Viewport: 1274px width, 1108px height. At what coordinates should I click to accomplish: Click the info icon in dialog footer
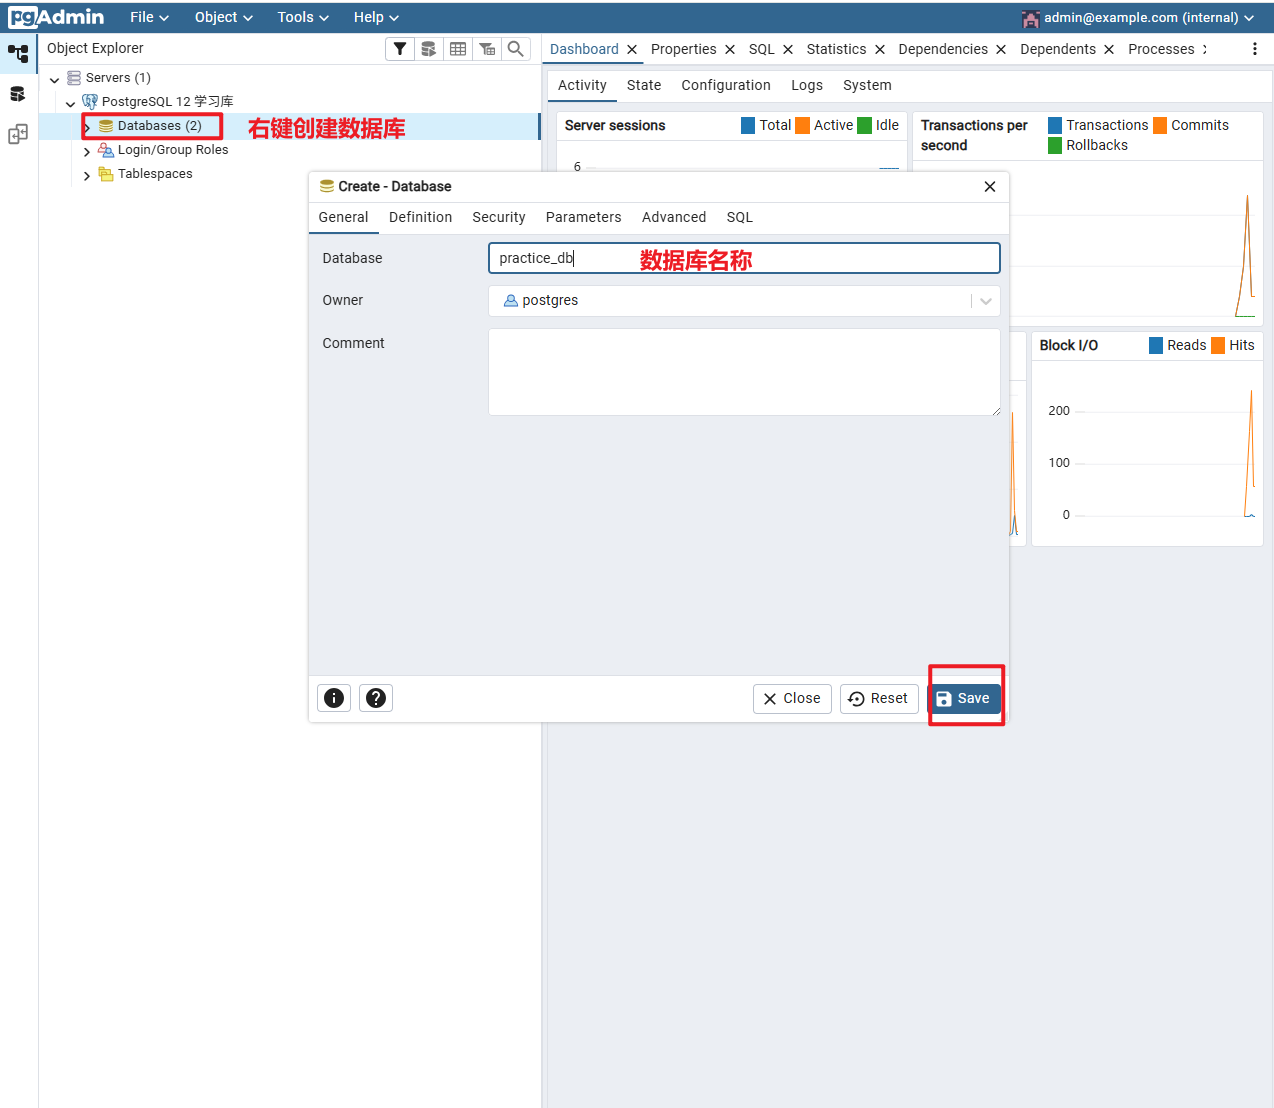point(334,698)
